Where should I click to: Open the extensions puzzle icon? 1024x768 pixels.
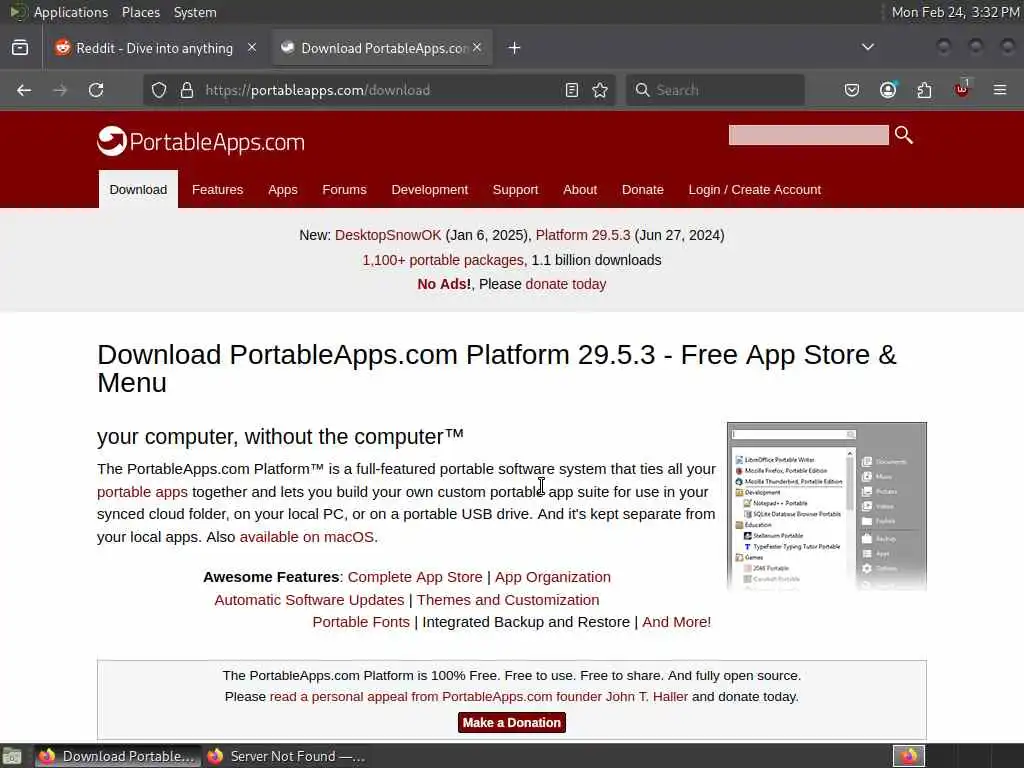coord(924,90)
